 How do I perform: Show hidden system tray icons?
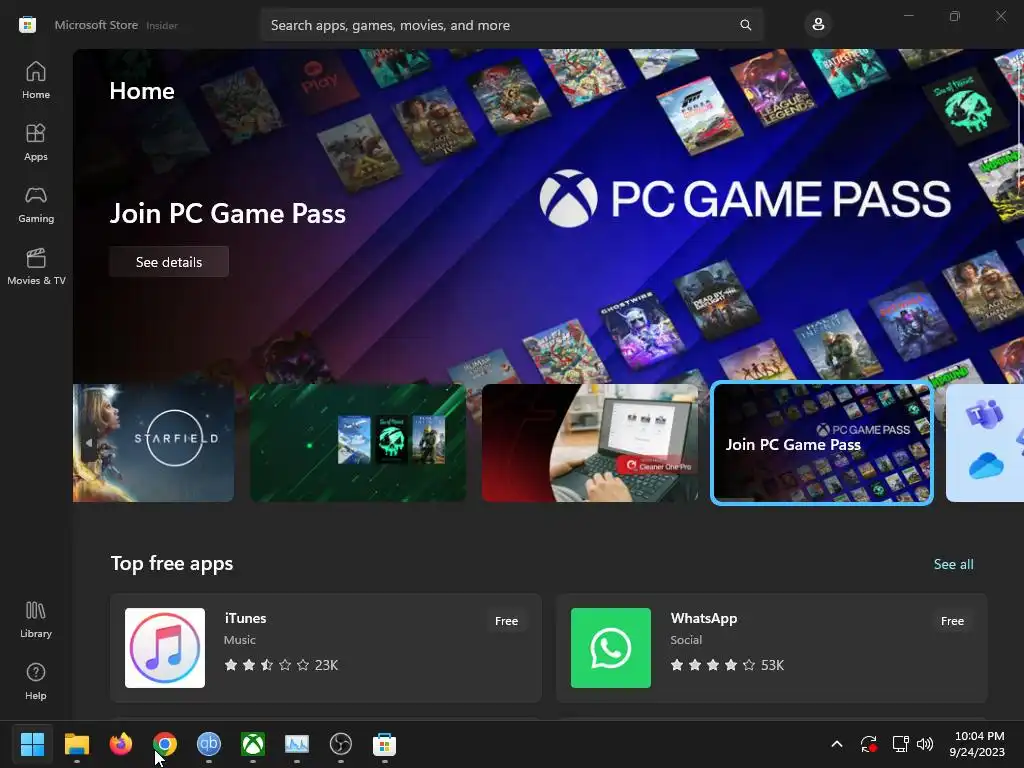tap(837, 744)
